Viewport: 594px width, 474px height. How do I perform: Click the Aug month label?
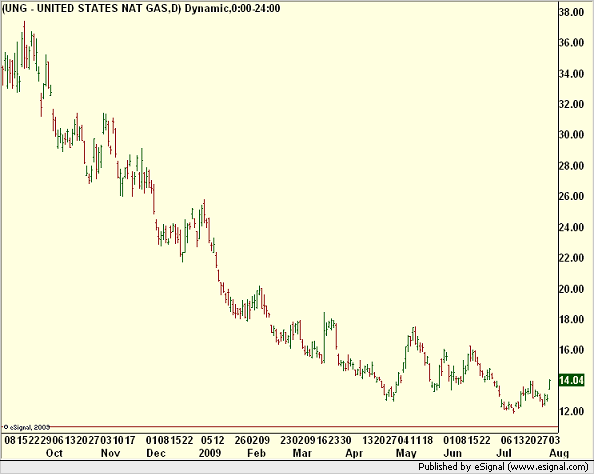pos(559,454)
